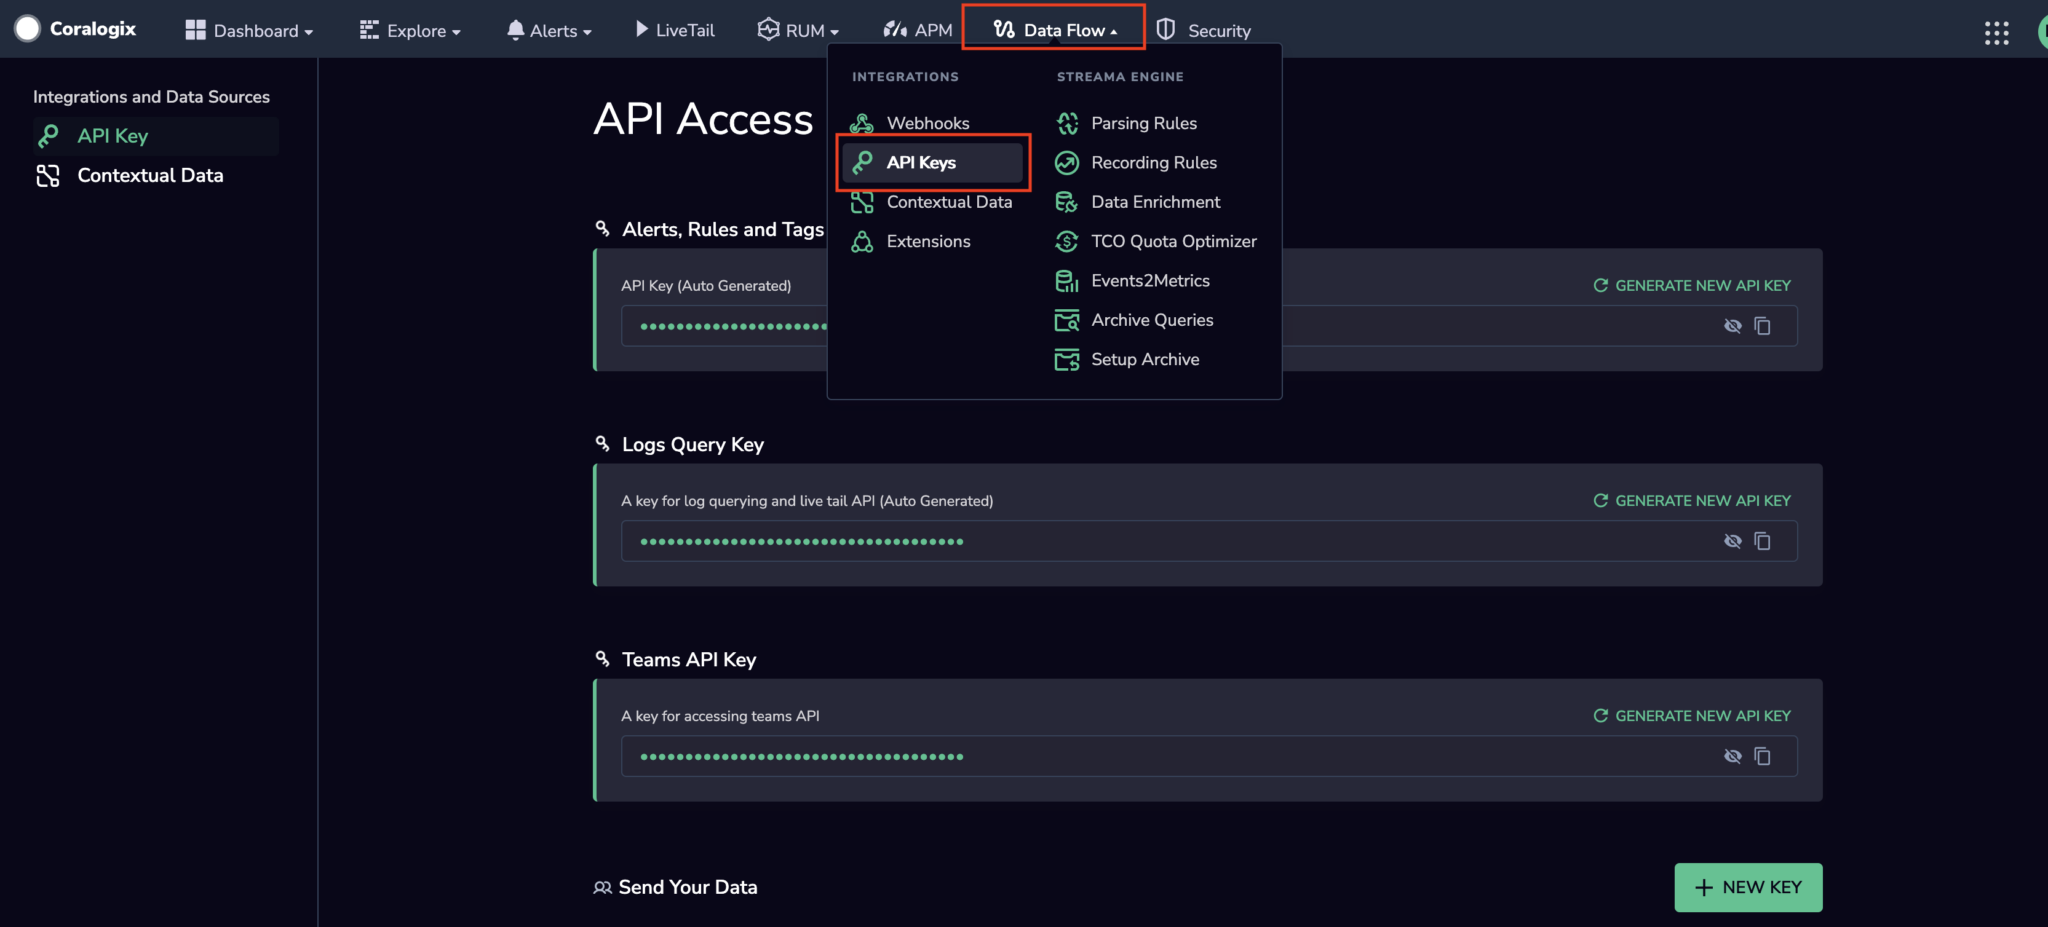This screenshot has height=927, width=2048.
Task: Click the Events2Metrics icon
Action: (x=1067, y=281)
